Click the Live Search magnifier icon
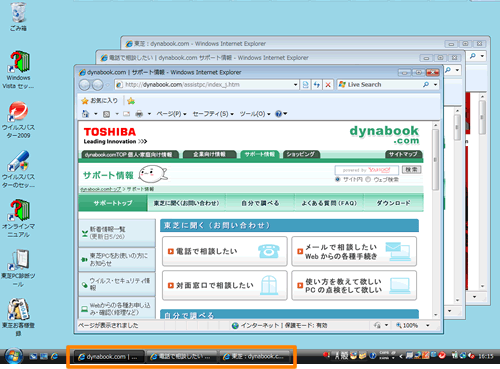 [426, 85]
